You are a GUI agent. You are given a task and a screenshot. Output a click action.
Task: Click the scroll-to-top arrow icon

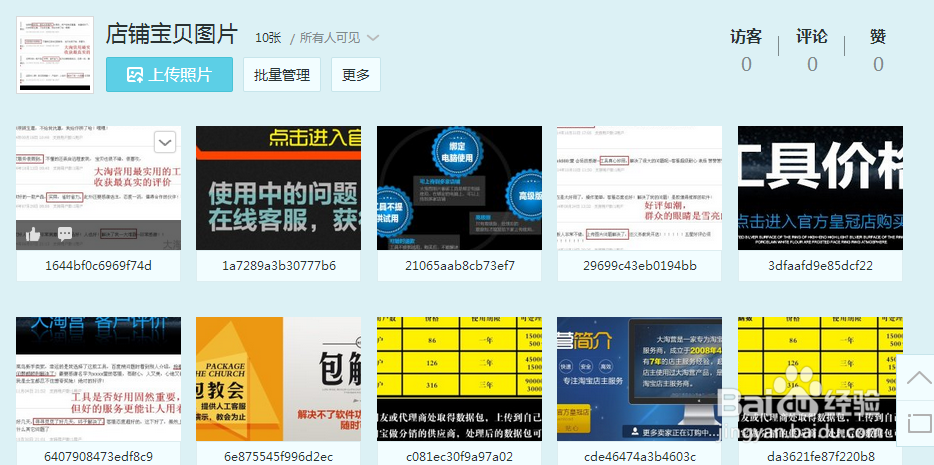coord(918,377)
